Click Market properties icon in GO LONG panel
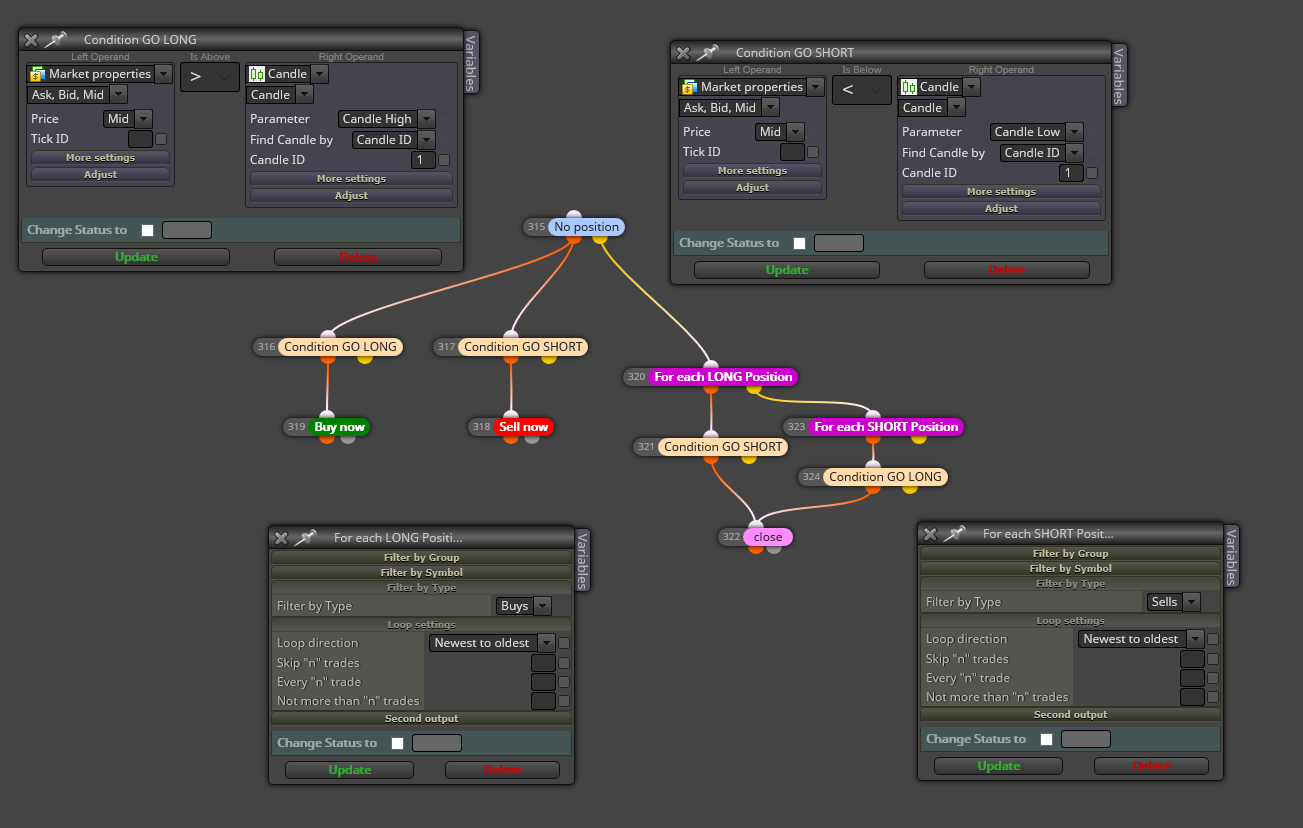 coord(37,74)
